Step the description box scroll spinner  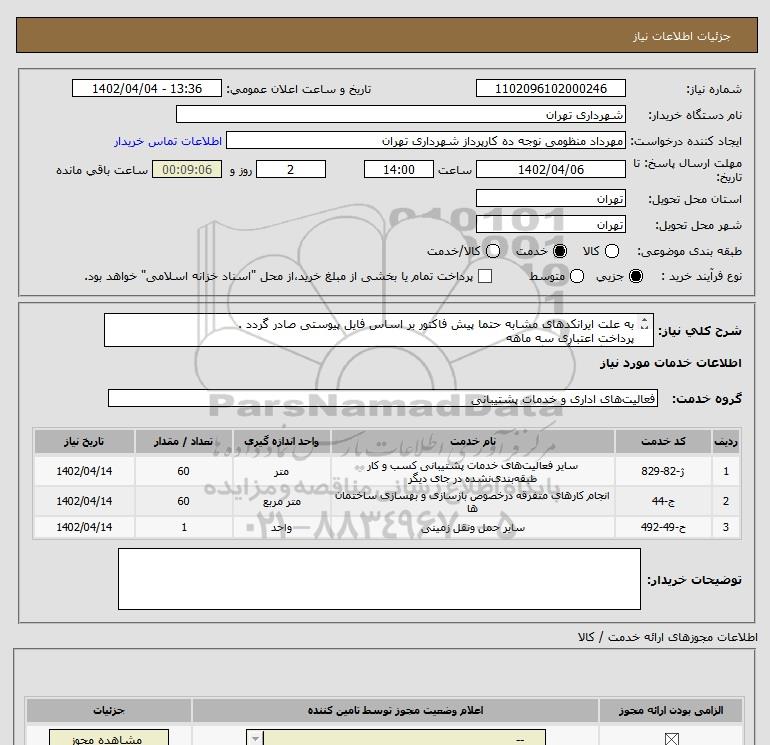[645, 323]
